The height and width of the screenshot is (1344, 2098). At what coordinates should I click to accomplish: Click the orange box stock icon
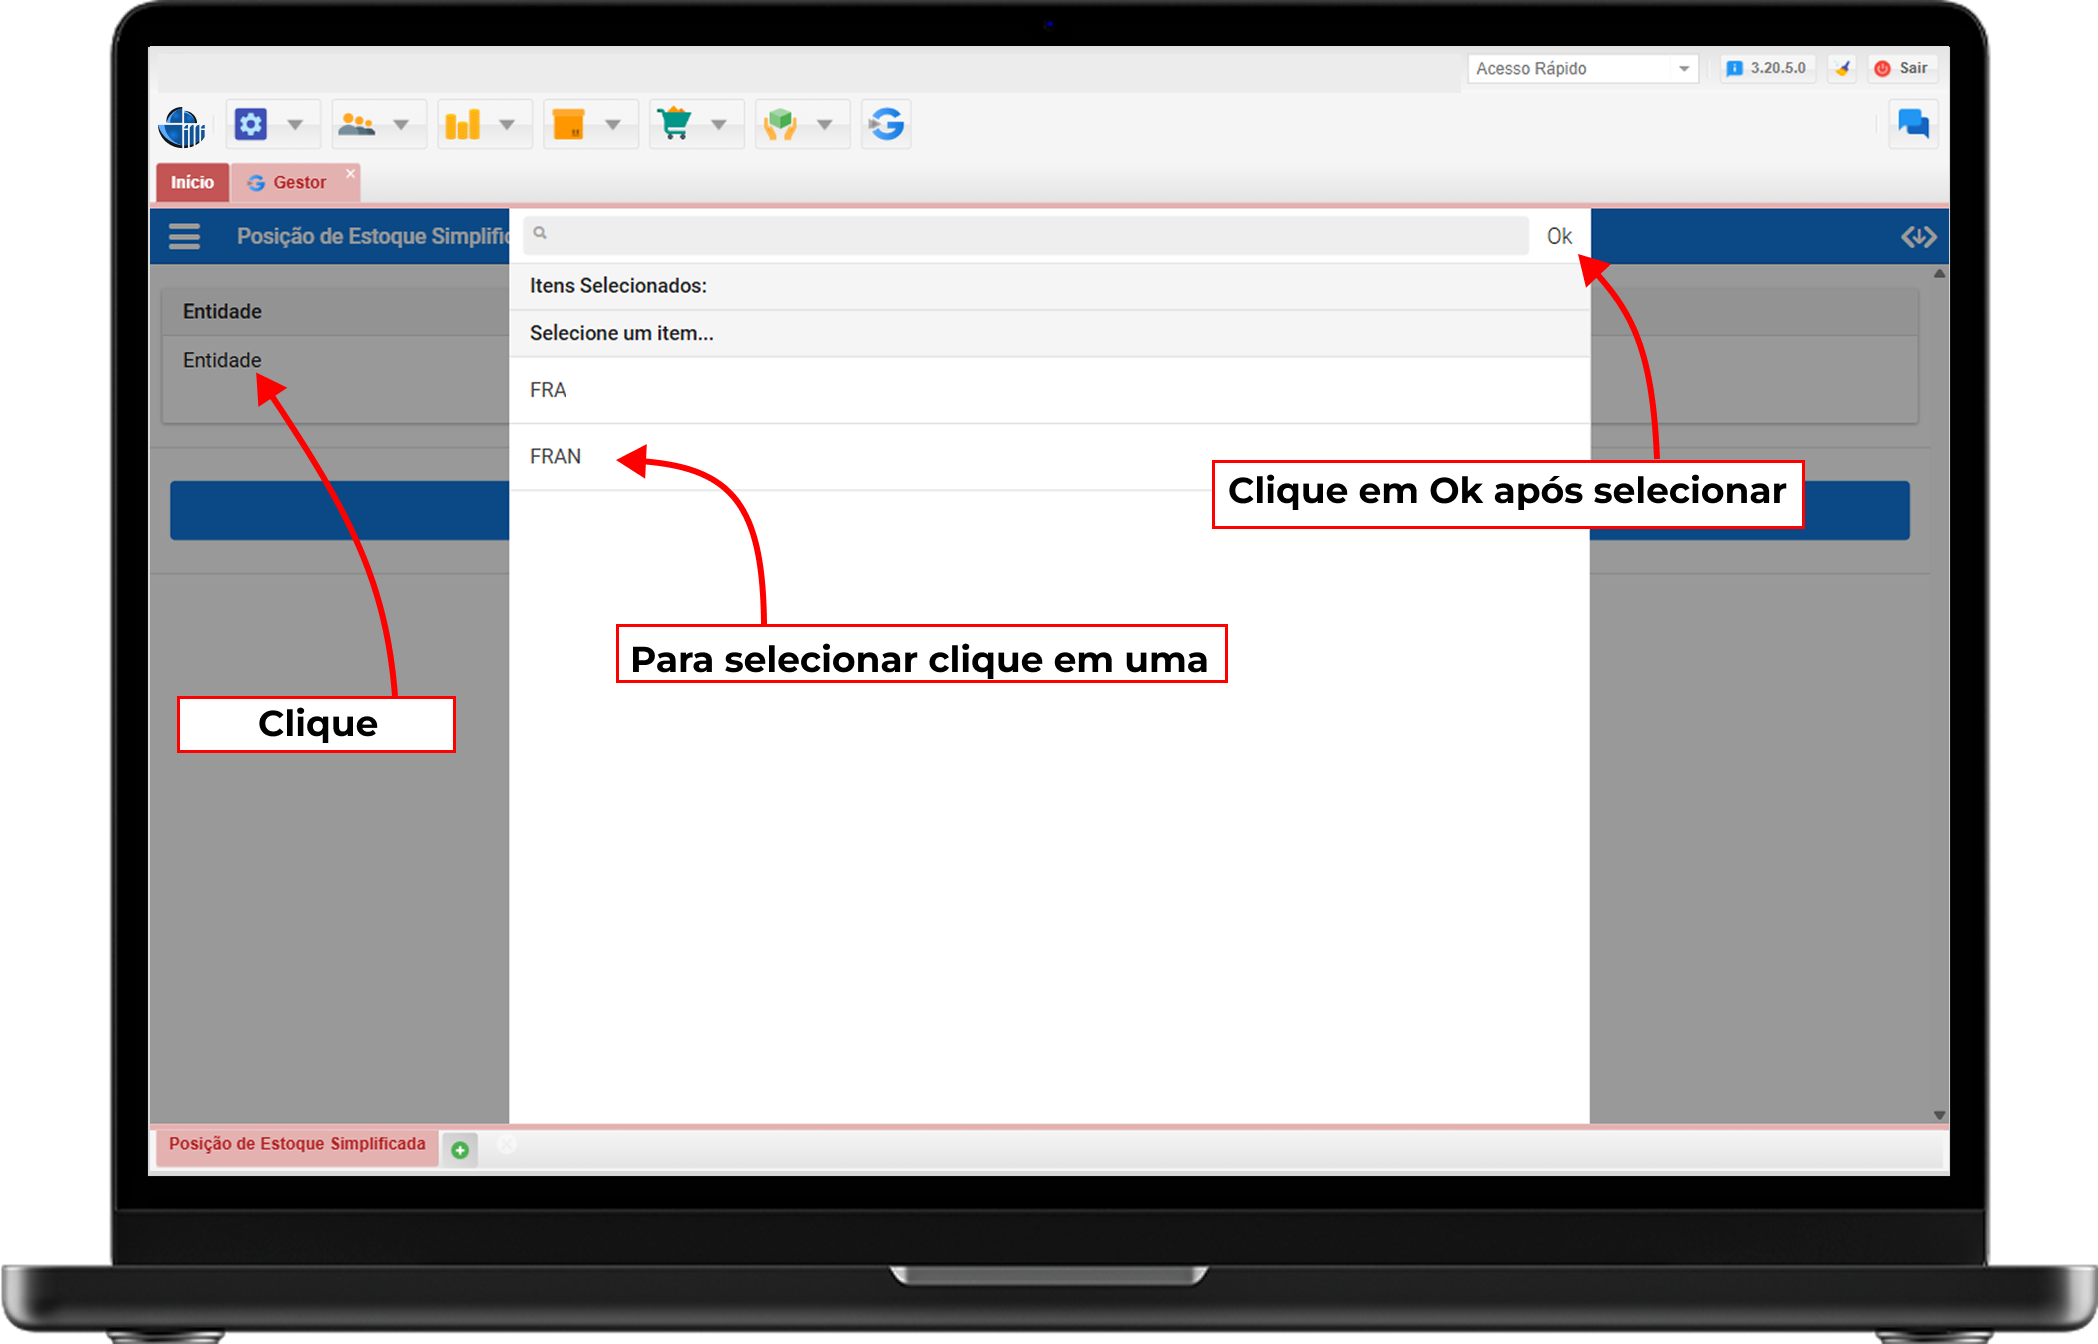tap(569, 124)
